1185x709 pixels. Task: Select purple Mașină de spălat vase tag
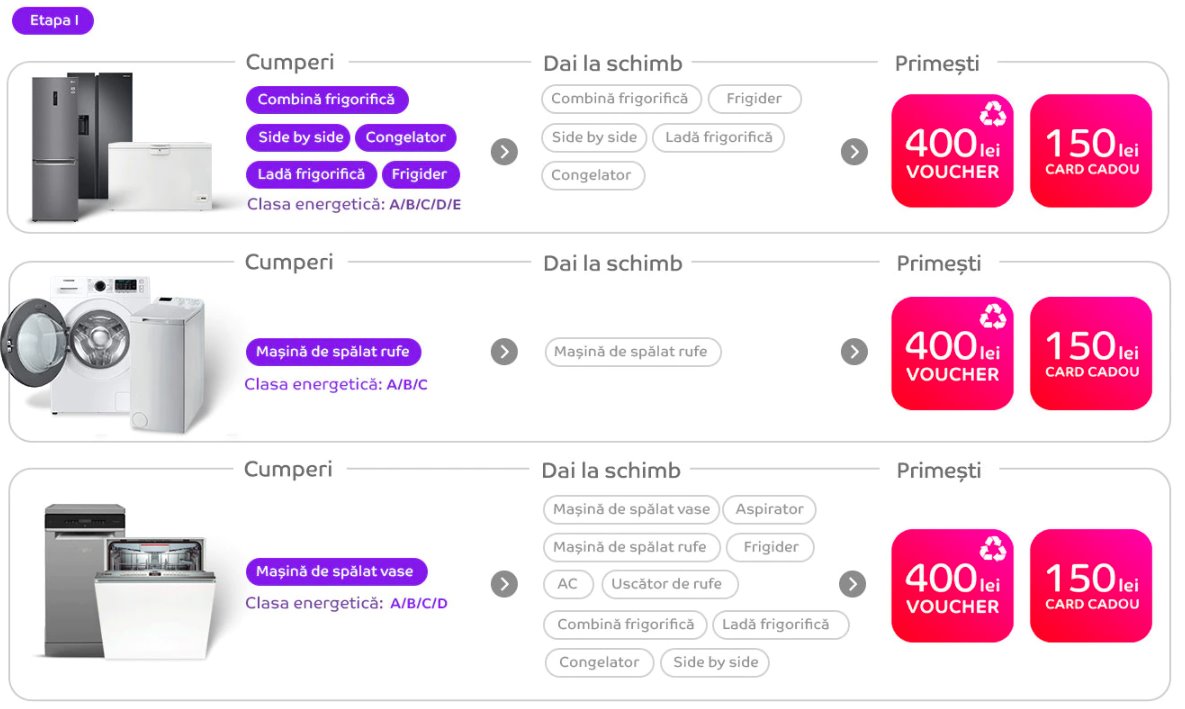pos(336,571)
